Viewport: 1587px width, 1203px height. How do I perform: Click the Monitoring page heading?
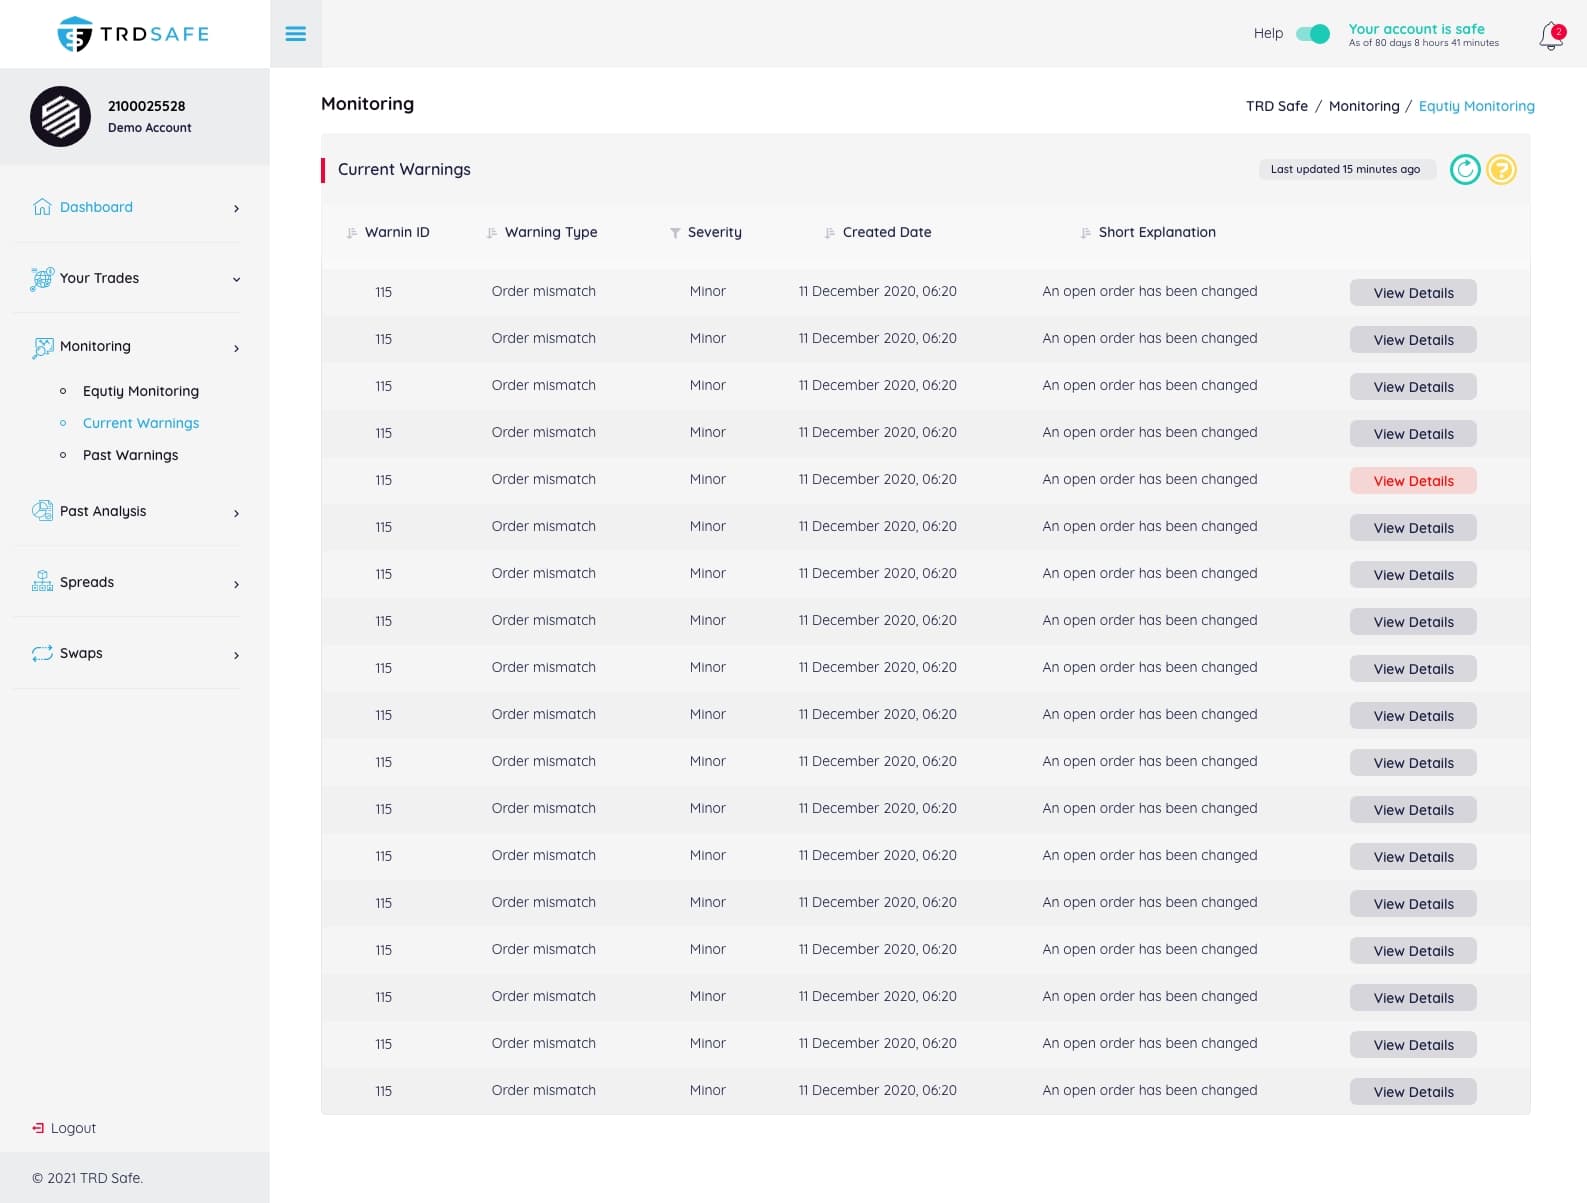(367, 104)
